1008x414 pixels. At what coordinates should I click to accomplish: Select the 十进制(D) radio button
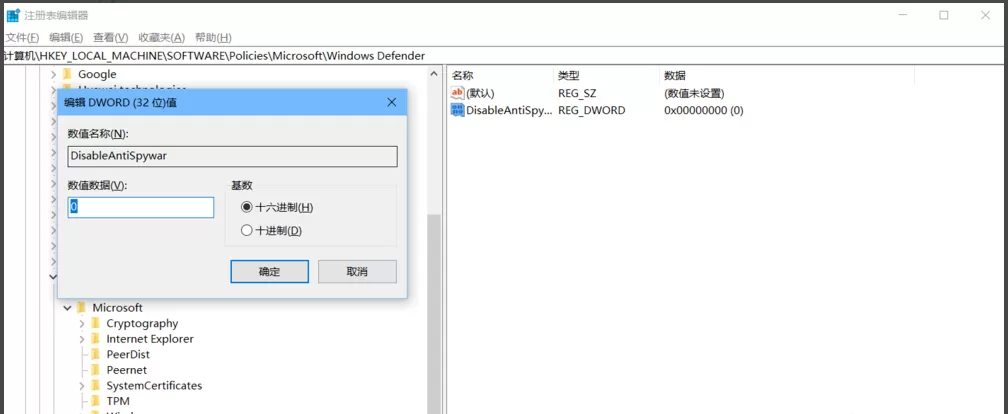247,231
